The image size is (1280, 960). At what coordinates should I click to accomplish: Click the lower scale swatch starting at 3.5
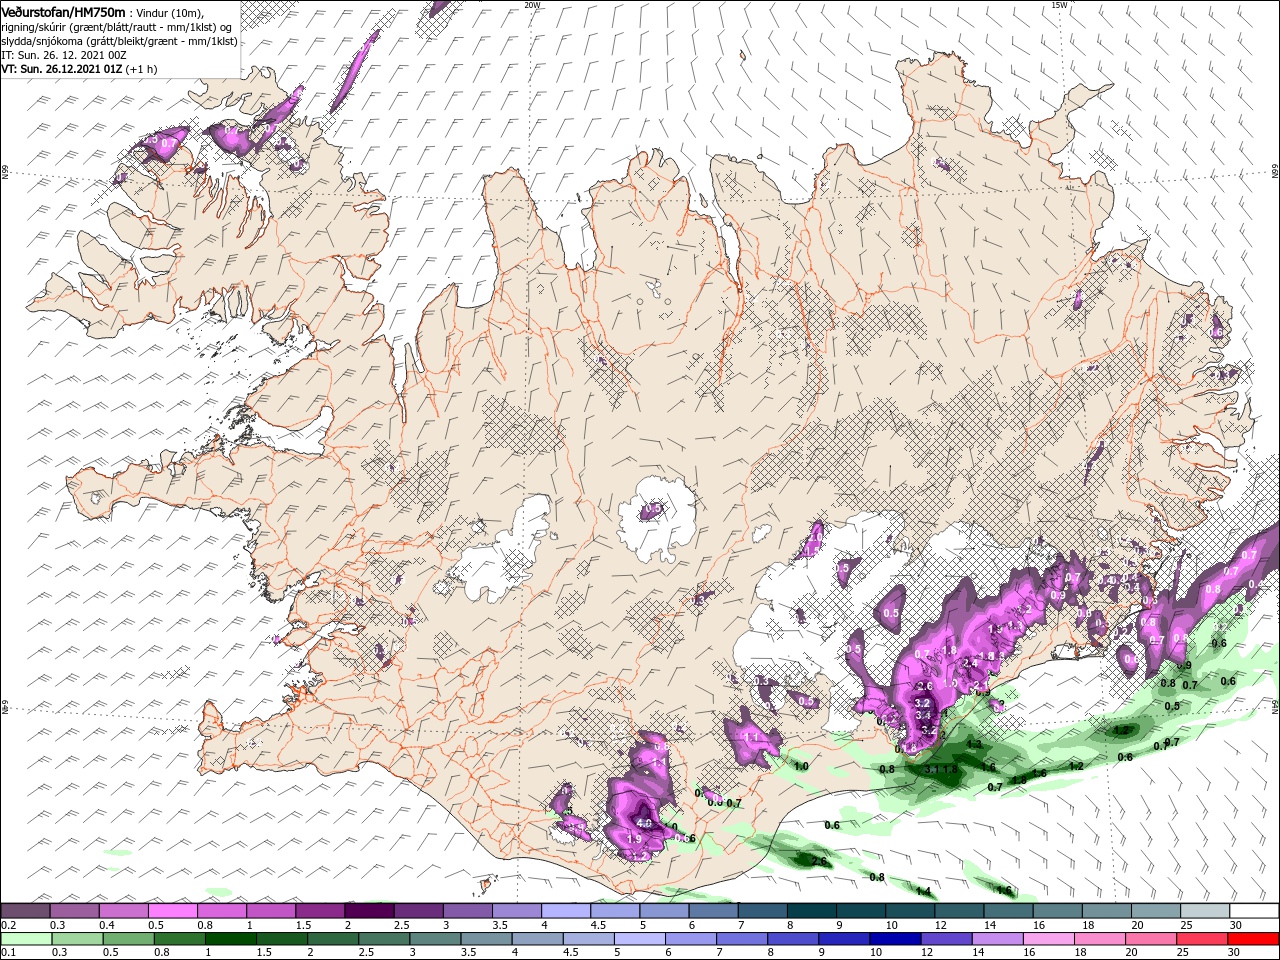(486, 939)
